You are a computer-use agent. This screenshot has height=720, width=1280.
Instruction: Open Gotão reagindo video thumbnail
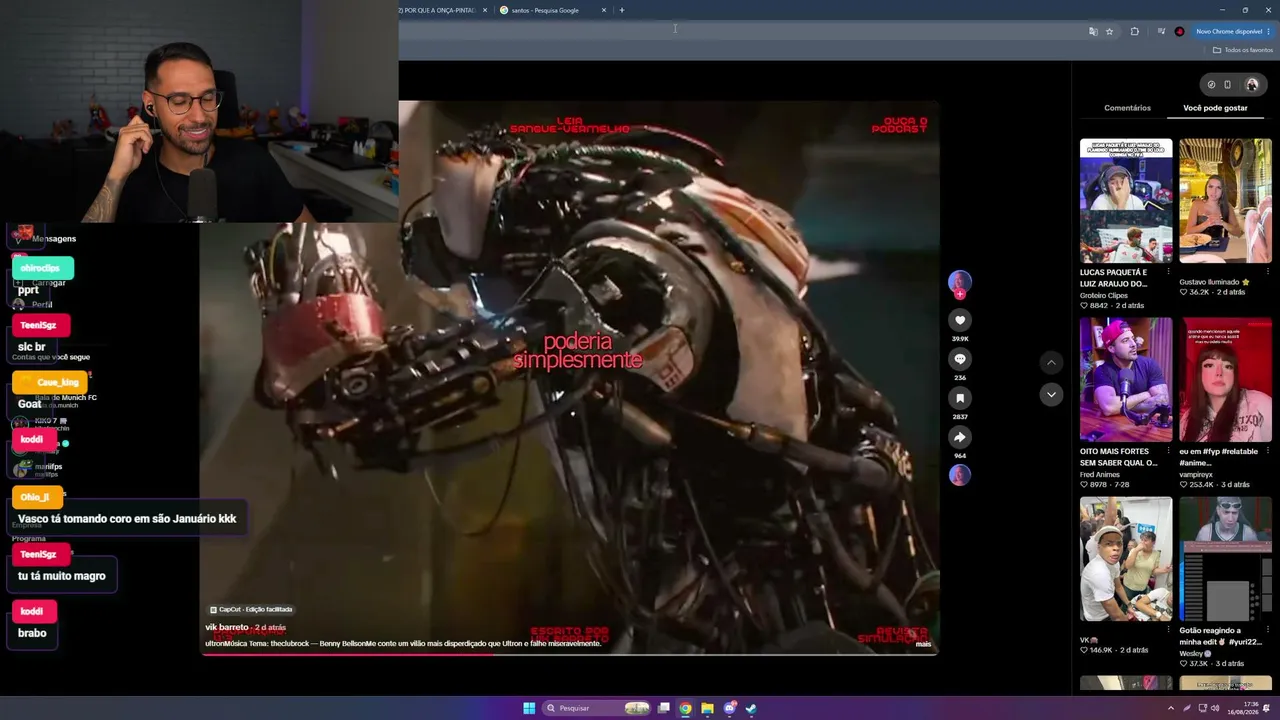(1225, 559)
